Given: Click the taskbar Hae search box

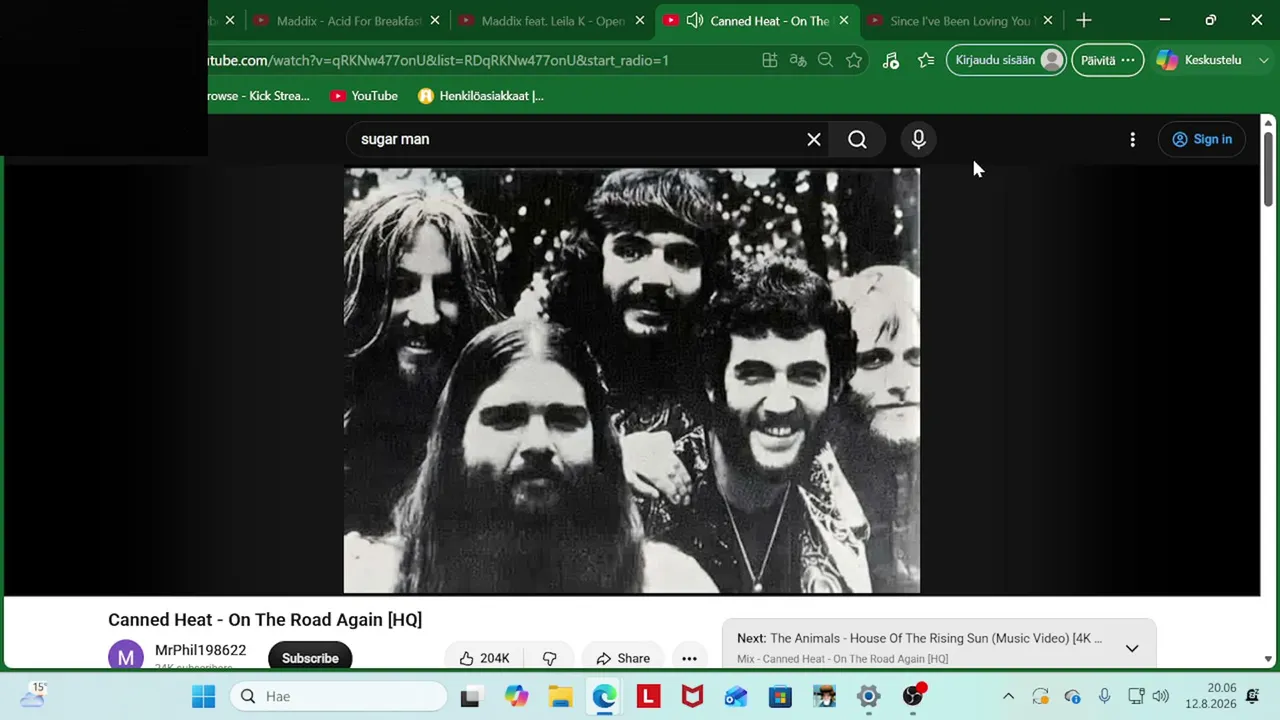Looking at the screenshot, I should pyautogui.click(x=338, y=696).
